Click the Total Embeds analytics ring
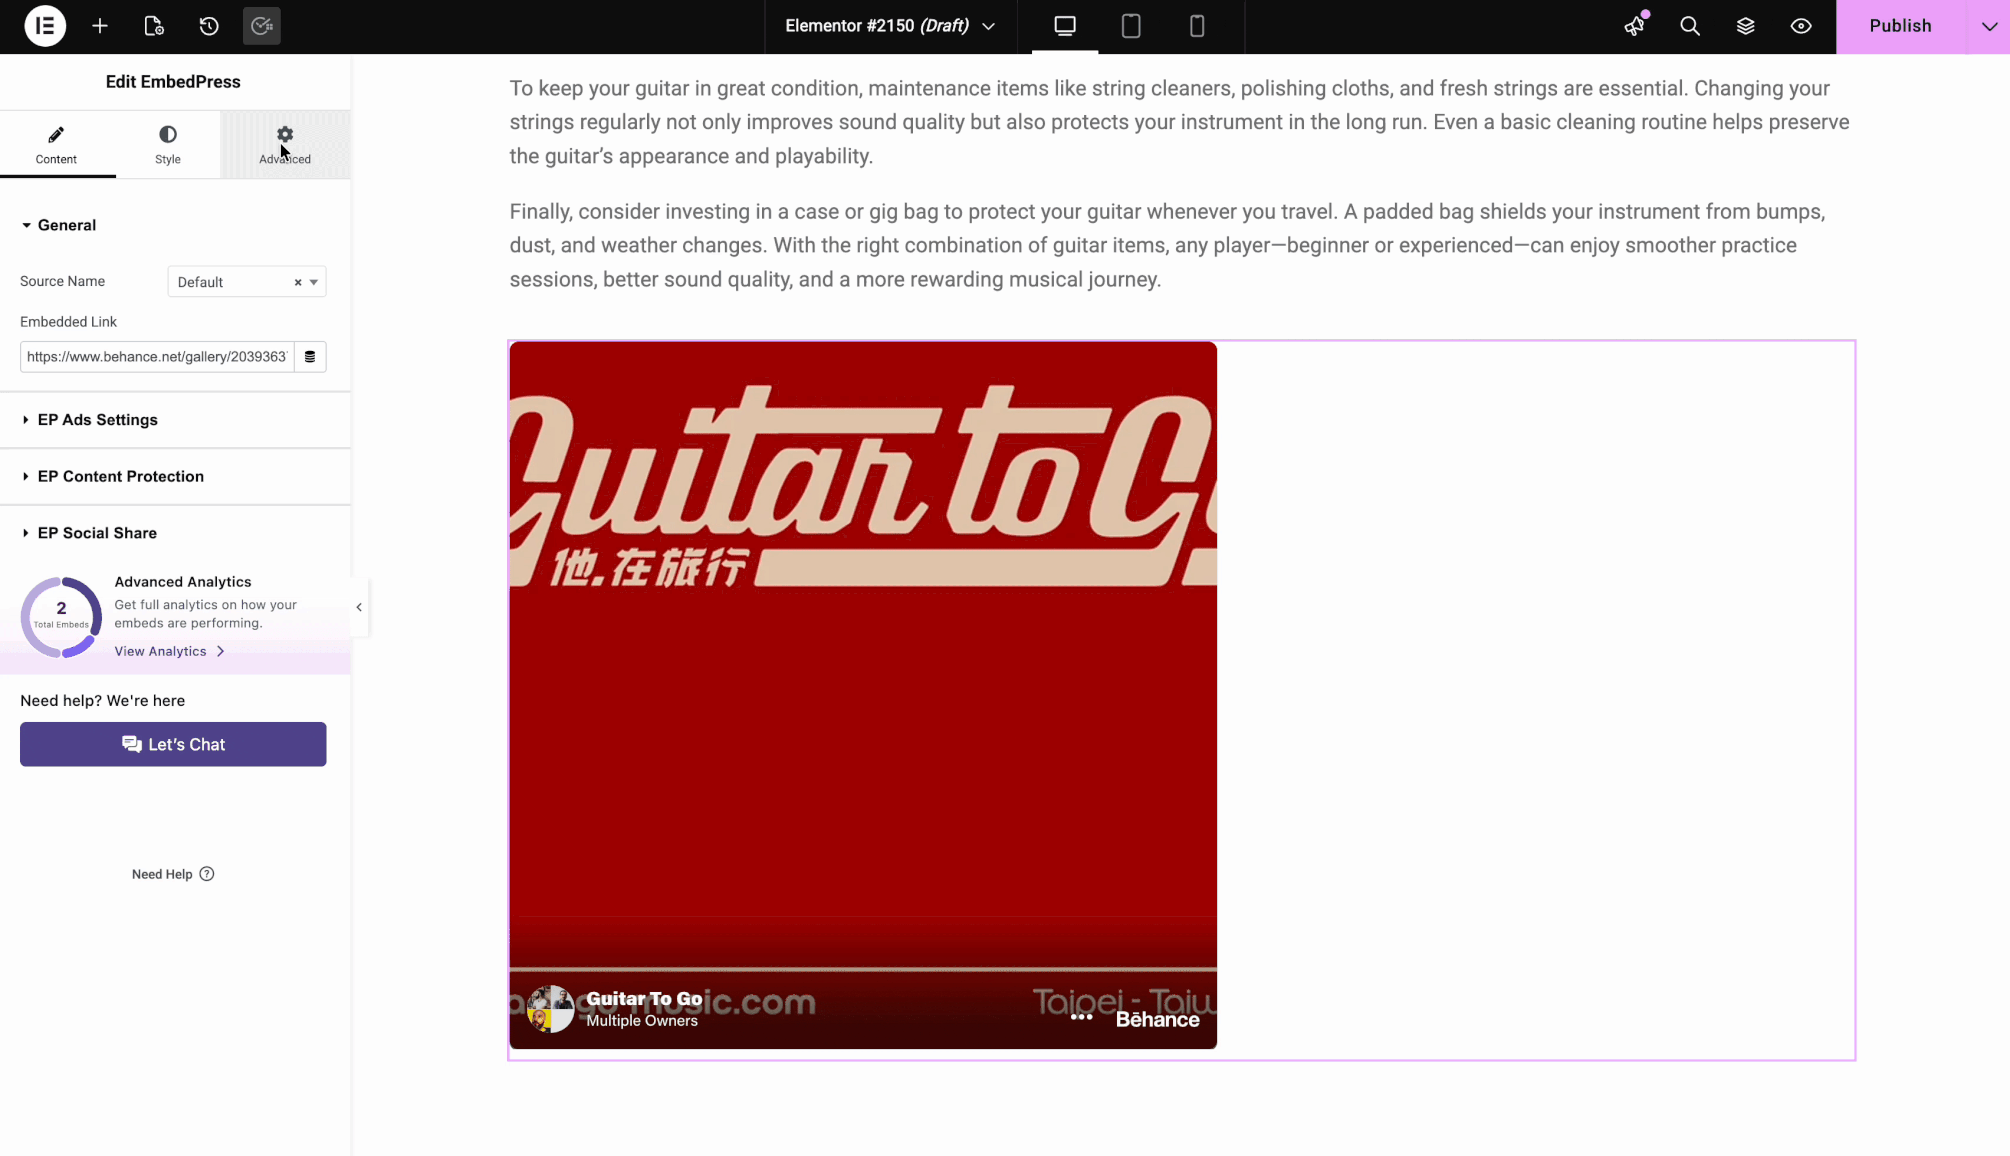 point(61,617)
